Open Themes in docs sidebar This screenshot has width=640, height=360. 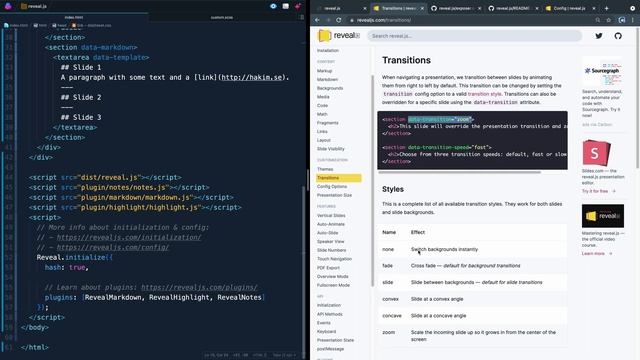325,169
